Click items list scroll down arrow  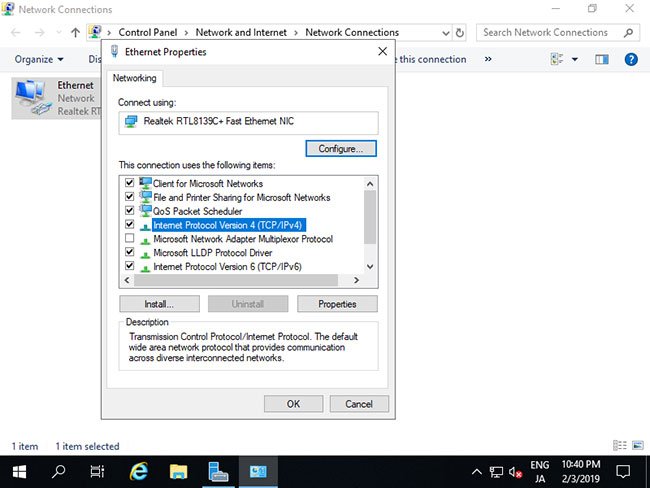(370, 267)
